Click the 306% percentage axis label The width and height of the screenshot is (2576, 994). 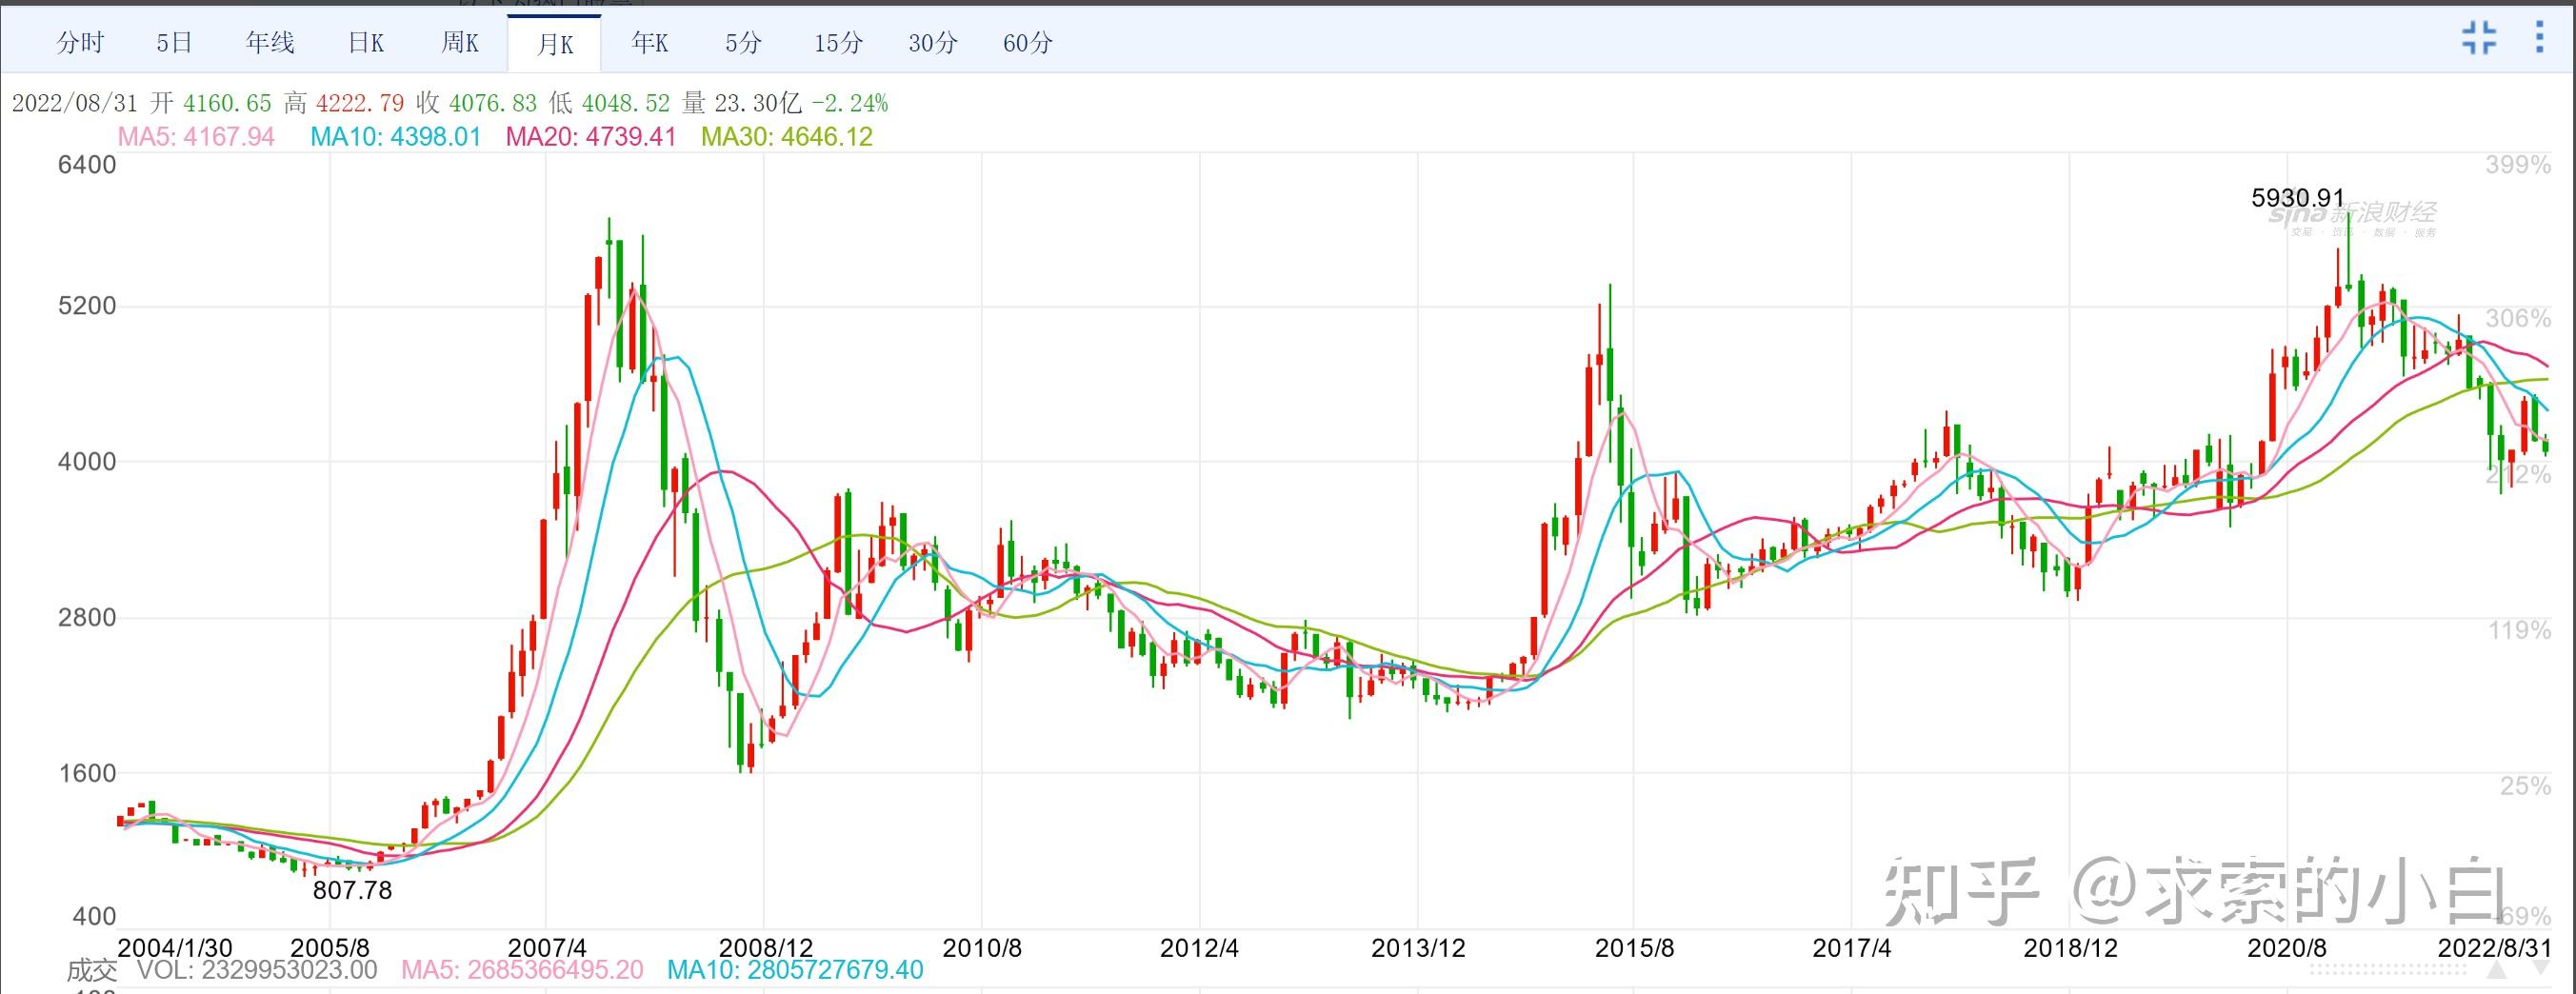pyautogui.click(x=2519, y=319)
